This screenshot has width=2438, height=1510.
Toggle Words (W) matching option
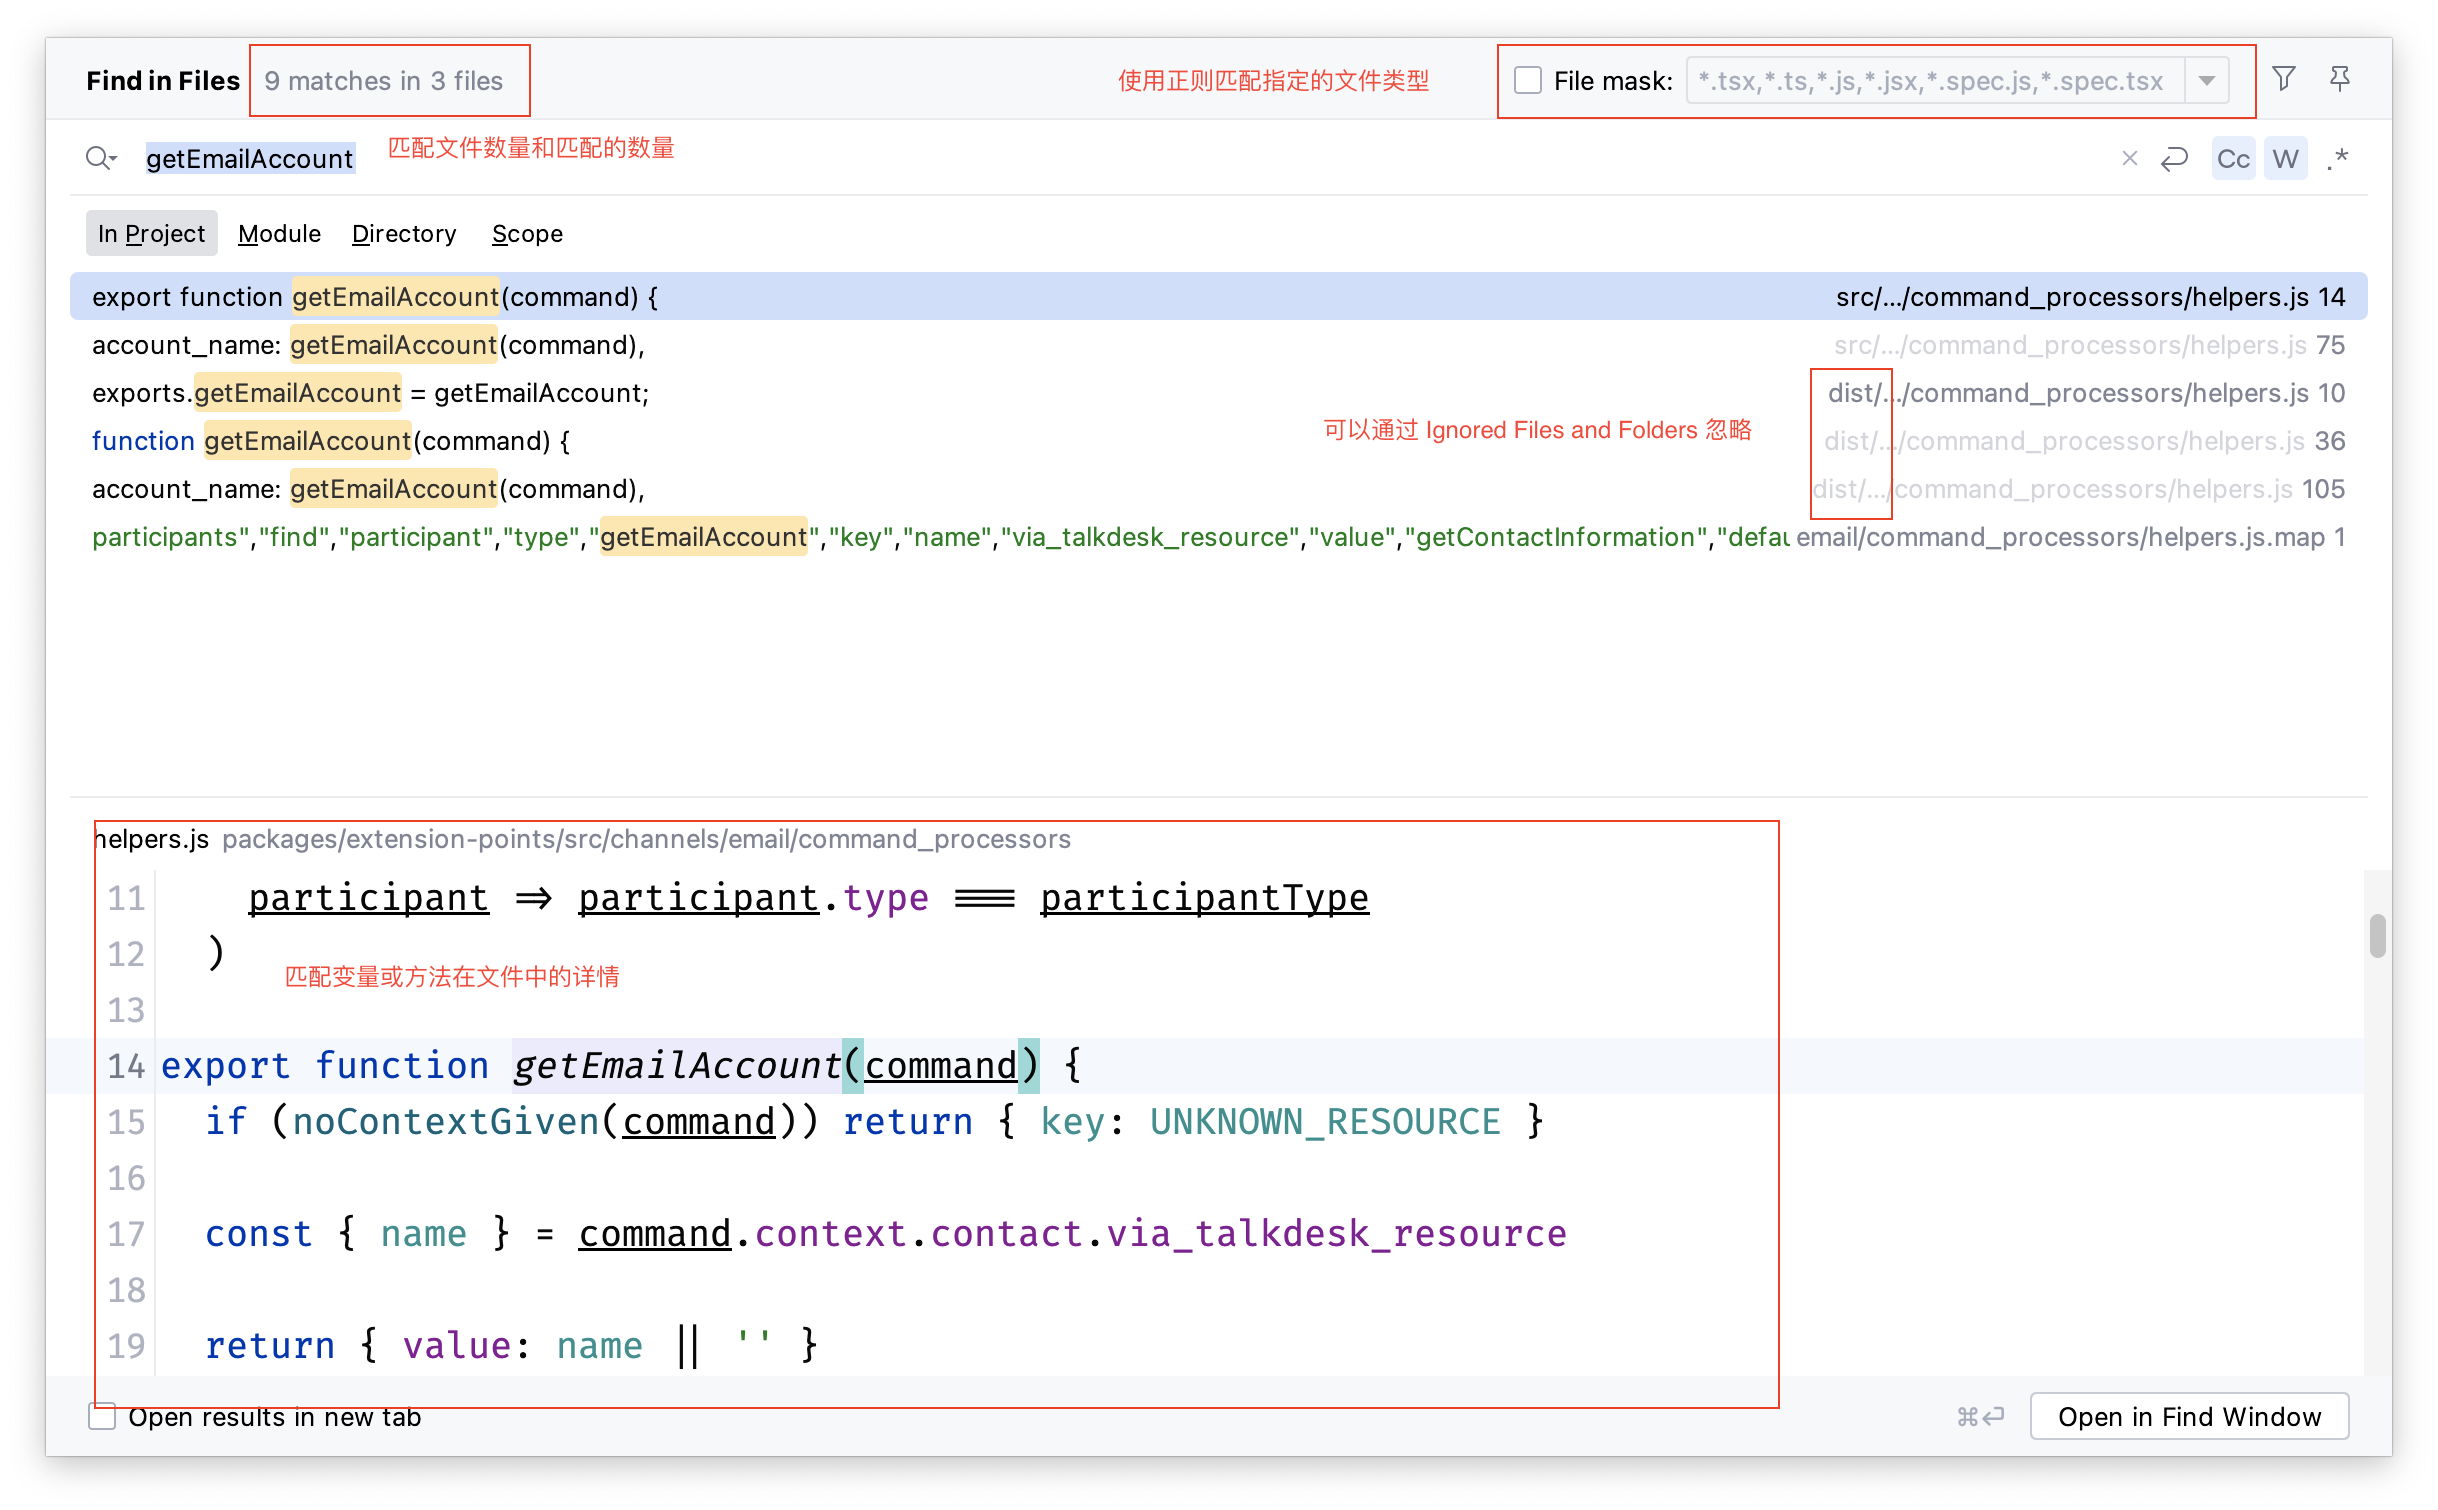click(2285, 159)
